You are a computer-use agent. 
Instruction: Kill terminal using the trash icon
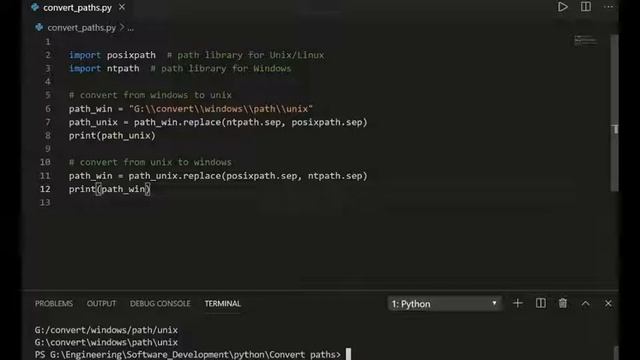pos(563,303)
